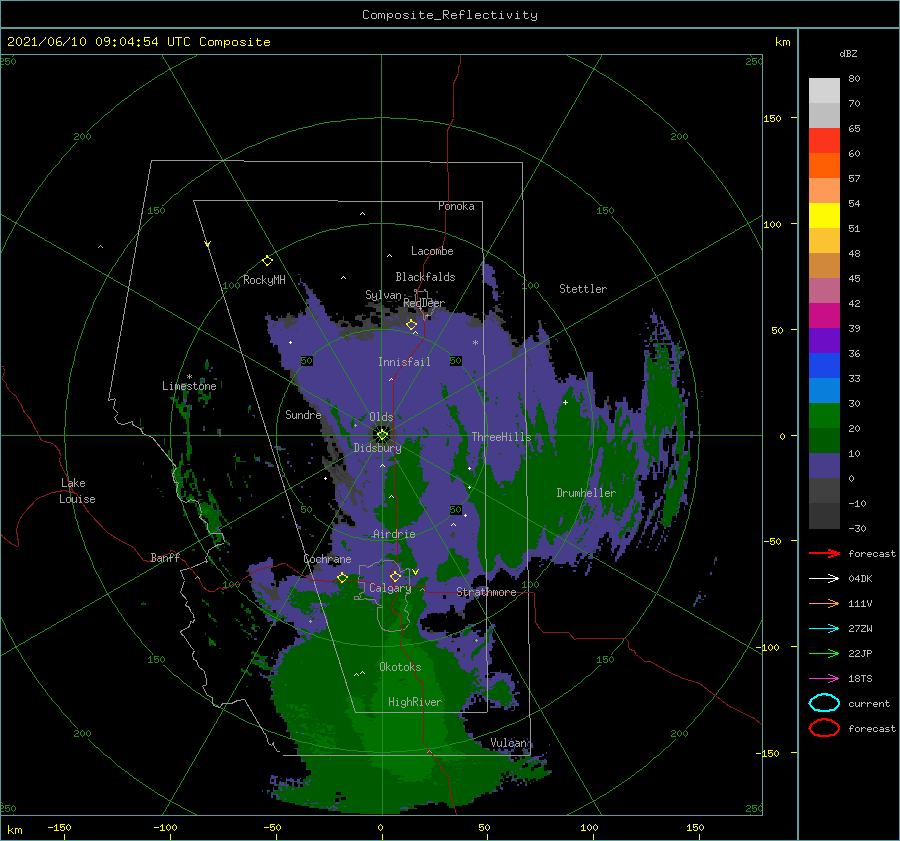This screenshot has height=841, width=900.
Task: Click the Sylvan label
Action: (383, 295)
